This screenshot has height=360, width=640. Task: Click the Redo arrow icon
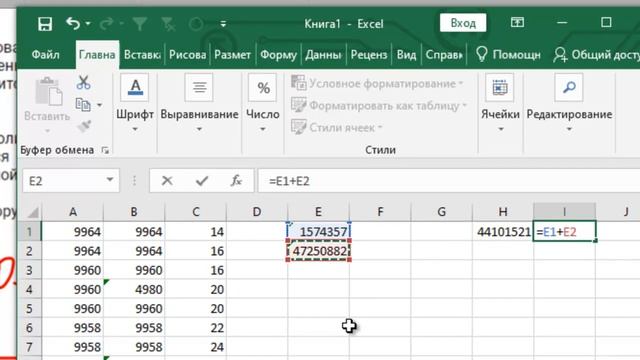(106, 24)
